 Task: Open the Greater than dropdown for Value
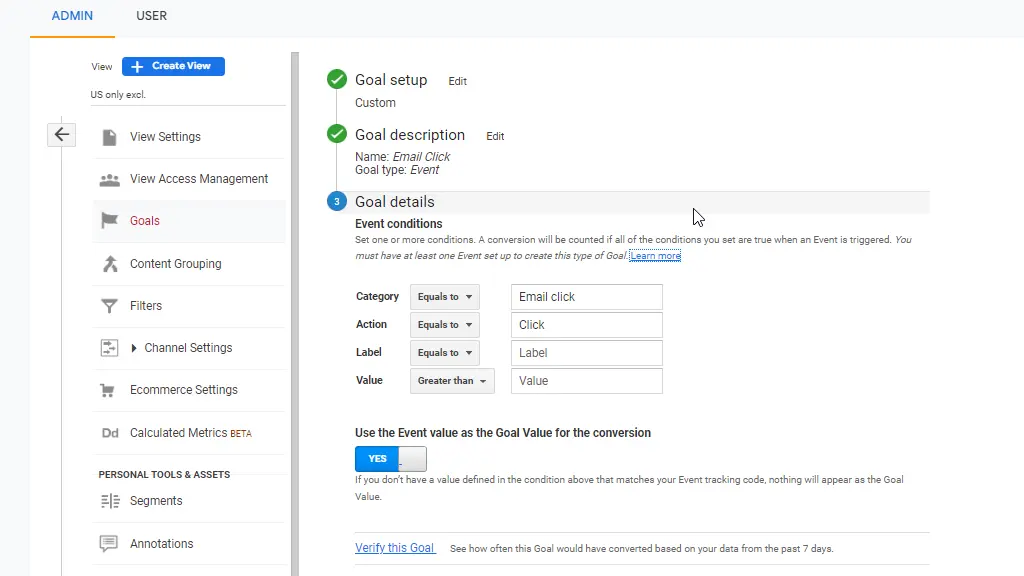tap(452, 380)
